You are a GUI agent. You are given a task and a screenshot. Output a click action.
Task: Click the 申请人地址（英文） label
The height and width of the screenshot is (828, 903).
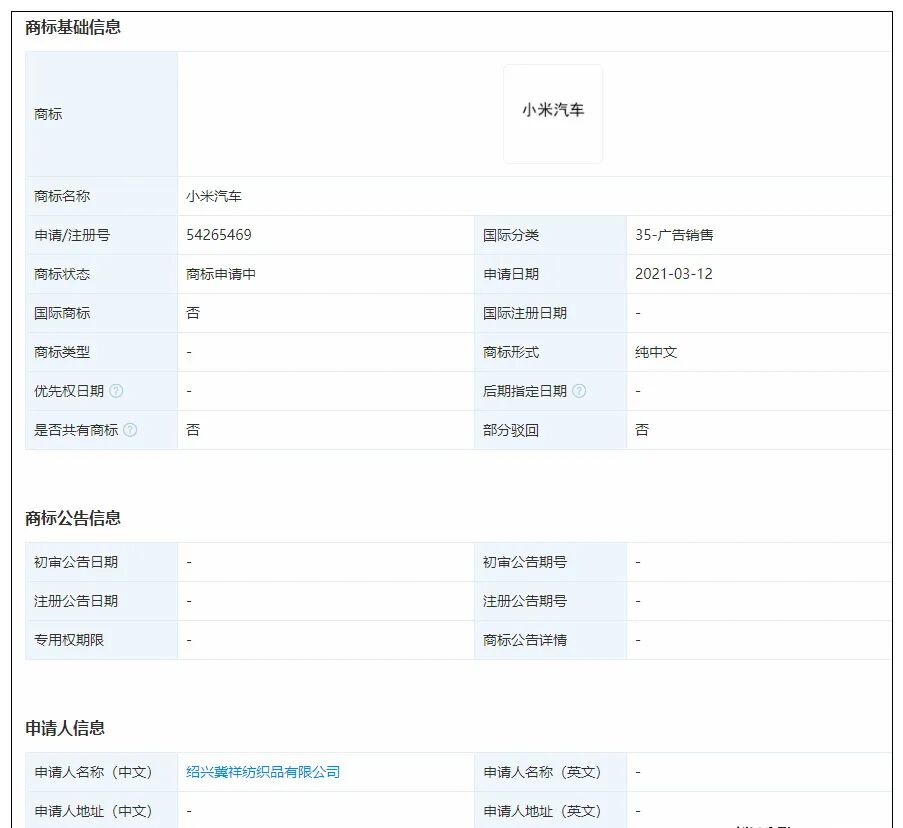click(542, 811)
